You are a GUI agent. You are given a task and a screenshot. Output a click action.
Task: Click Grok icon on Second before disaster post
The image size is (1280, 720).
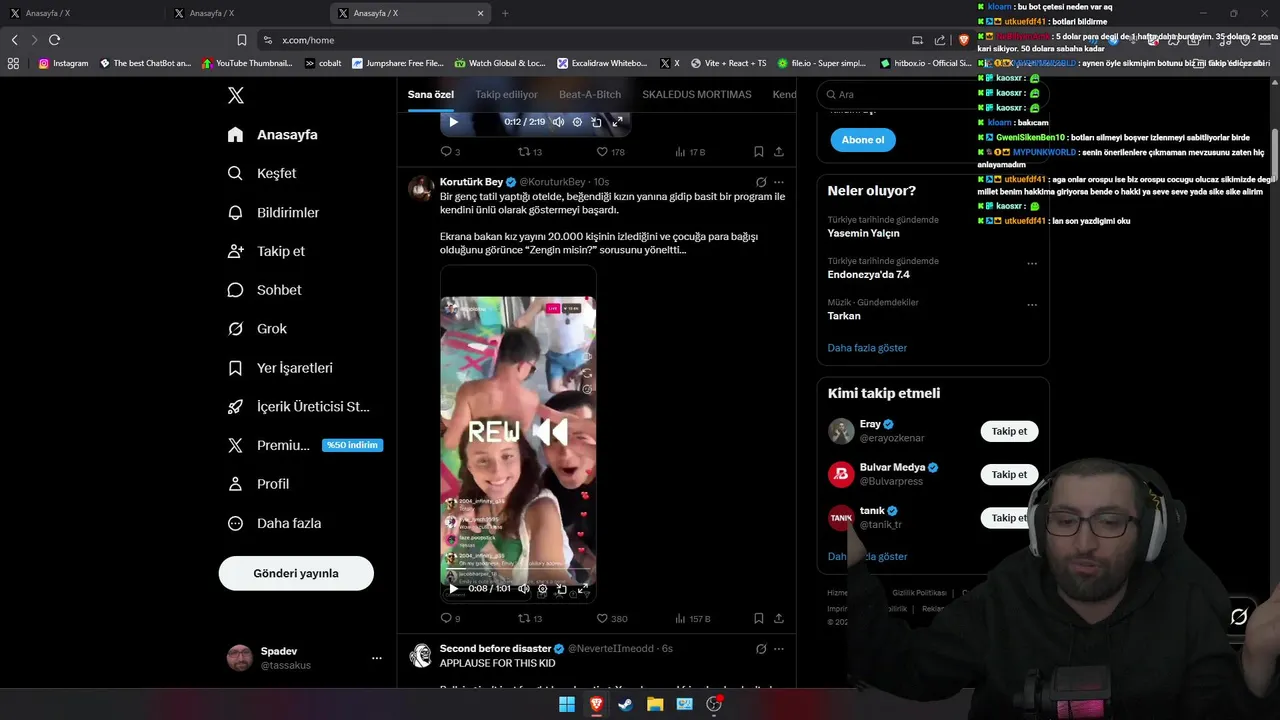click(761, 648)
